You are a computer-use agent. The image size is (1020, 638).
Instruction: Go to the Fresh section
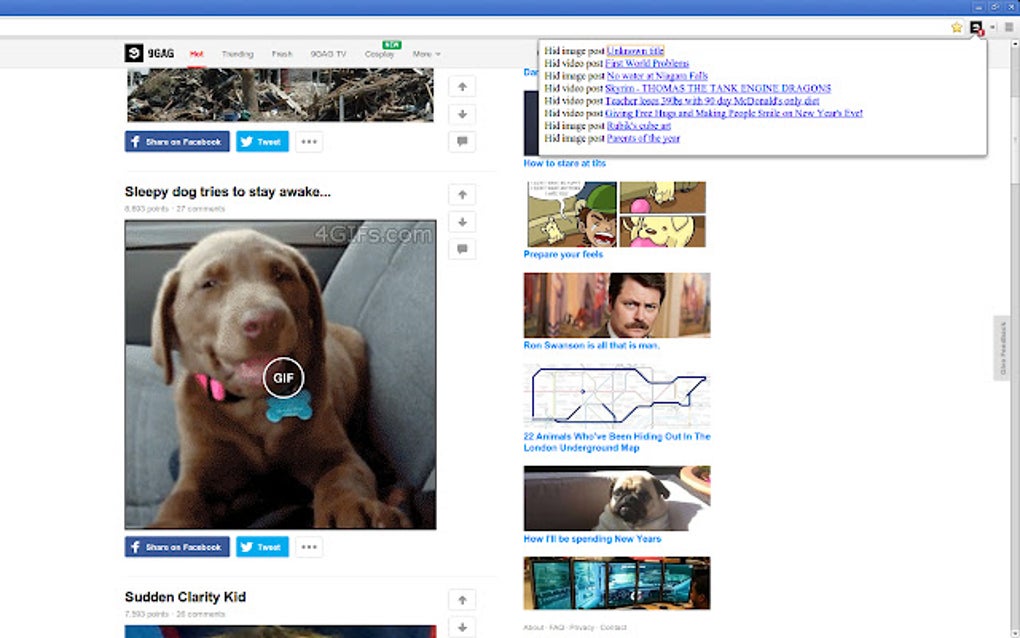coord(282,53)
